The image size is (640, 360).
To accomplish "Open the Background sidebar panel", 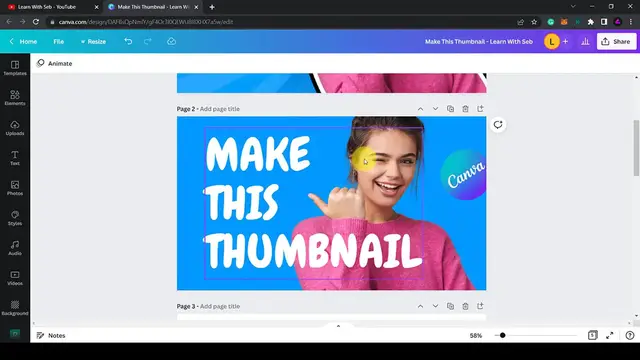I will tap(15, 308).
